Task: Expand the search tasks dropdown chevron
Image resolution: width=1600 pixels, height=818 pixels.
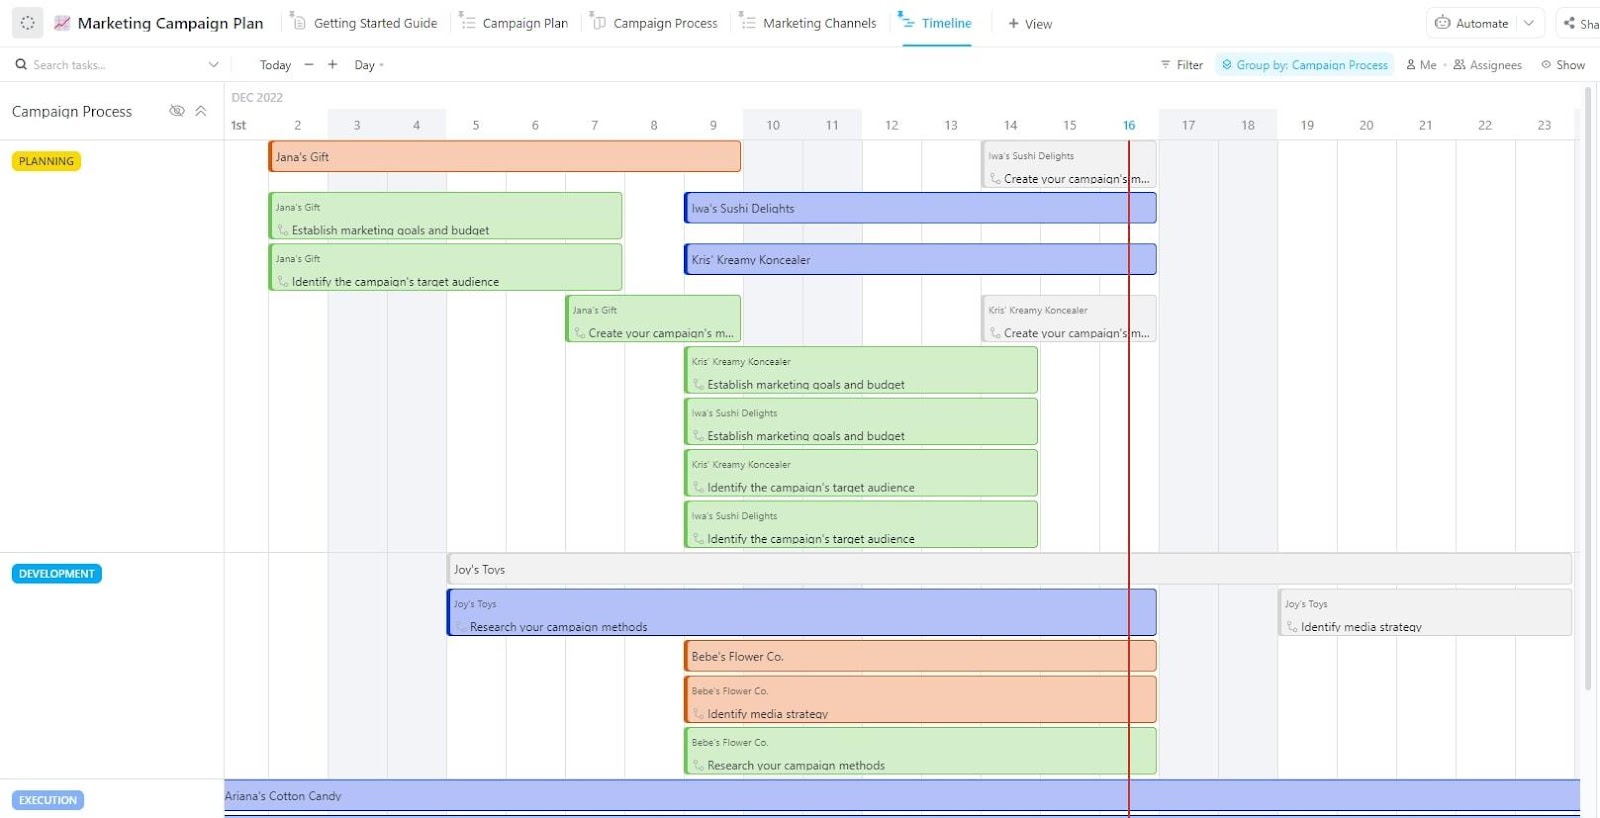Action: click(x=213, y=65)
